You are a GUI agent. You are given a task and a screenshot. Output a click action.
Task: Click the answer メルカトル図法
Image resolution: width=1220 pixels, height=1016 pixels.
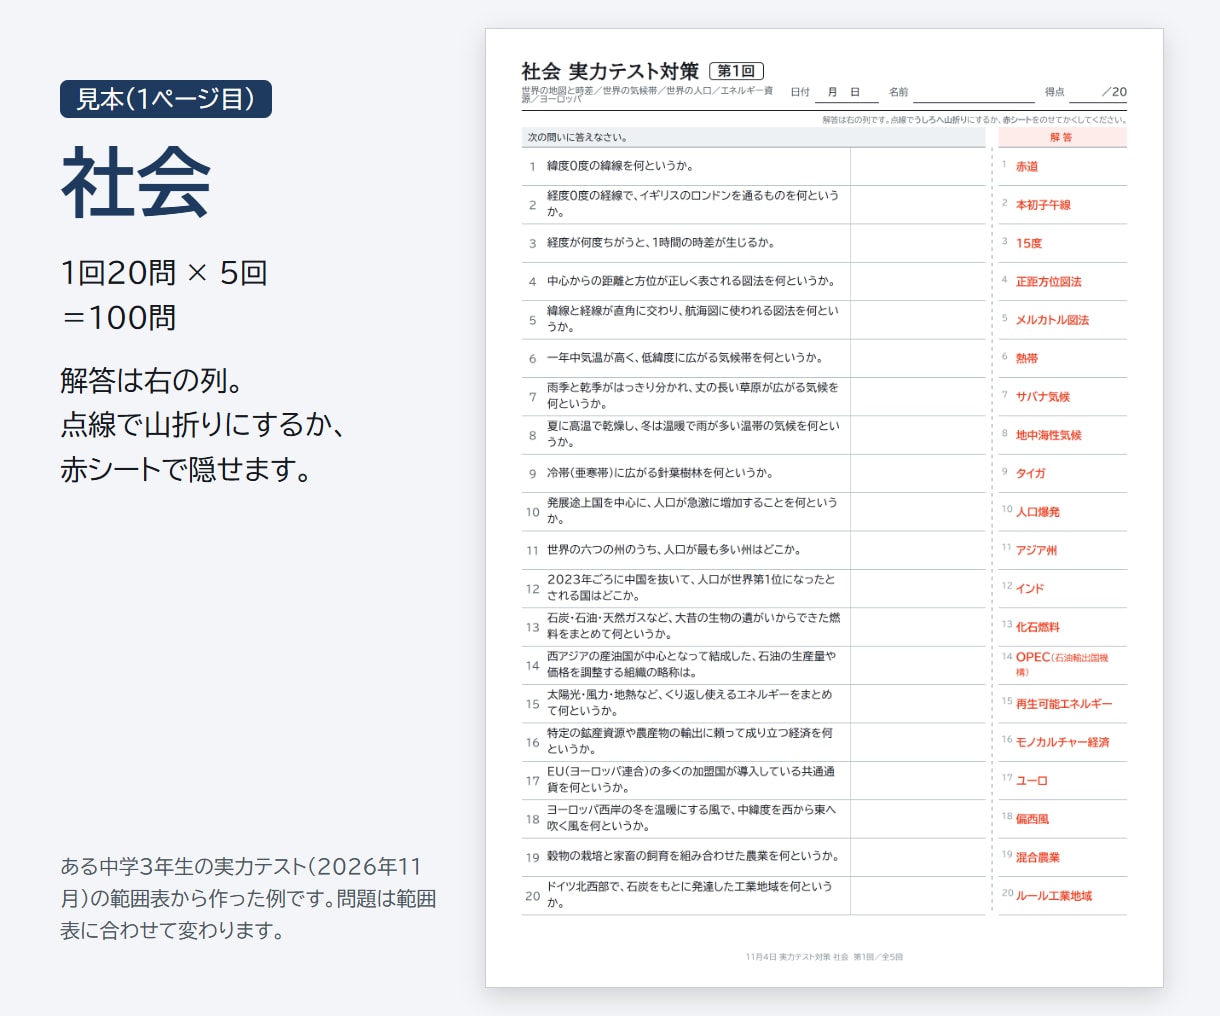(x=1052, y=320)
